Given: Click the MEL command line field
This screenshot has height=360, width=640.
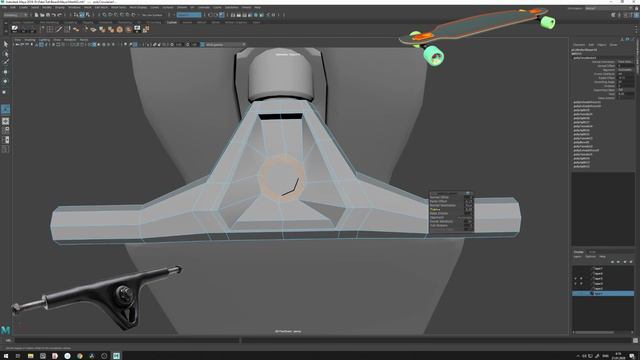Looking at the screenshot, I should (x=127, y=340).
